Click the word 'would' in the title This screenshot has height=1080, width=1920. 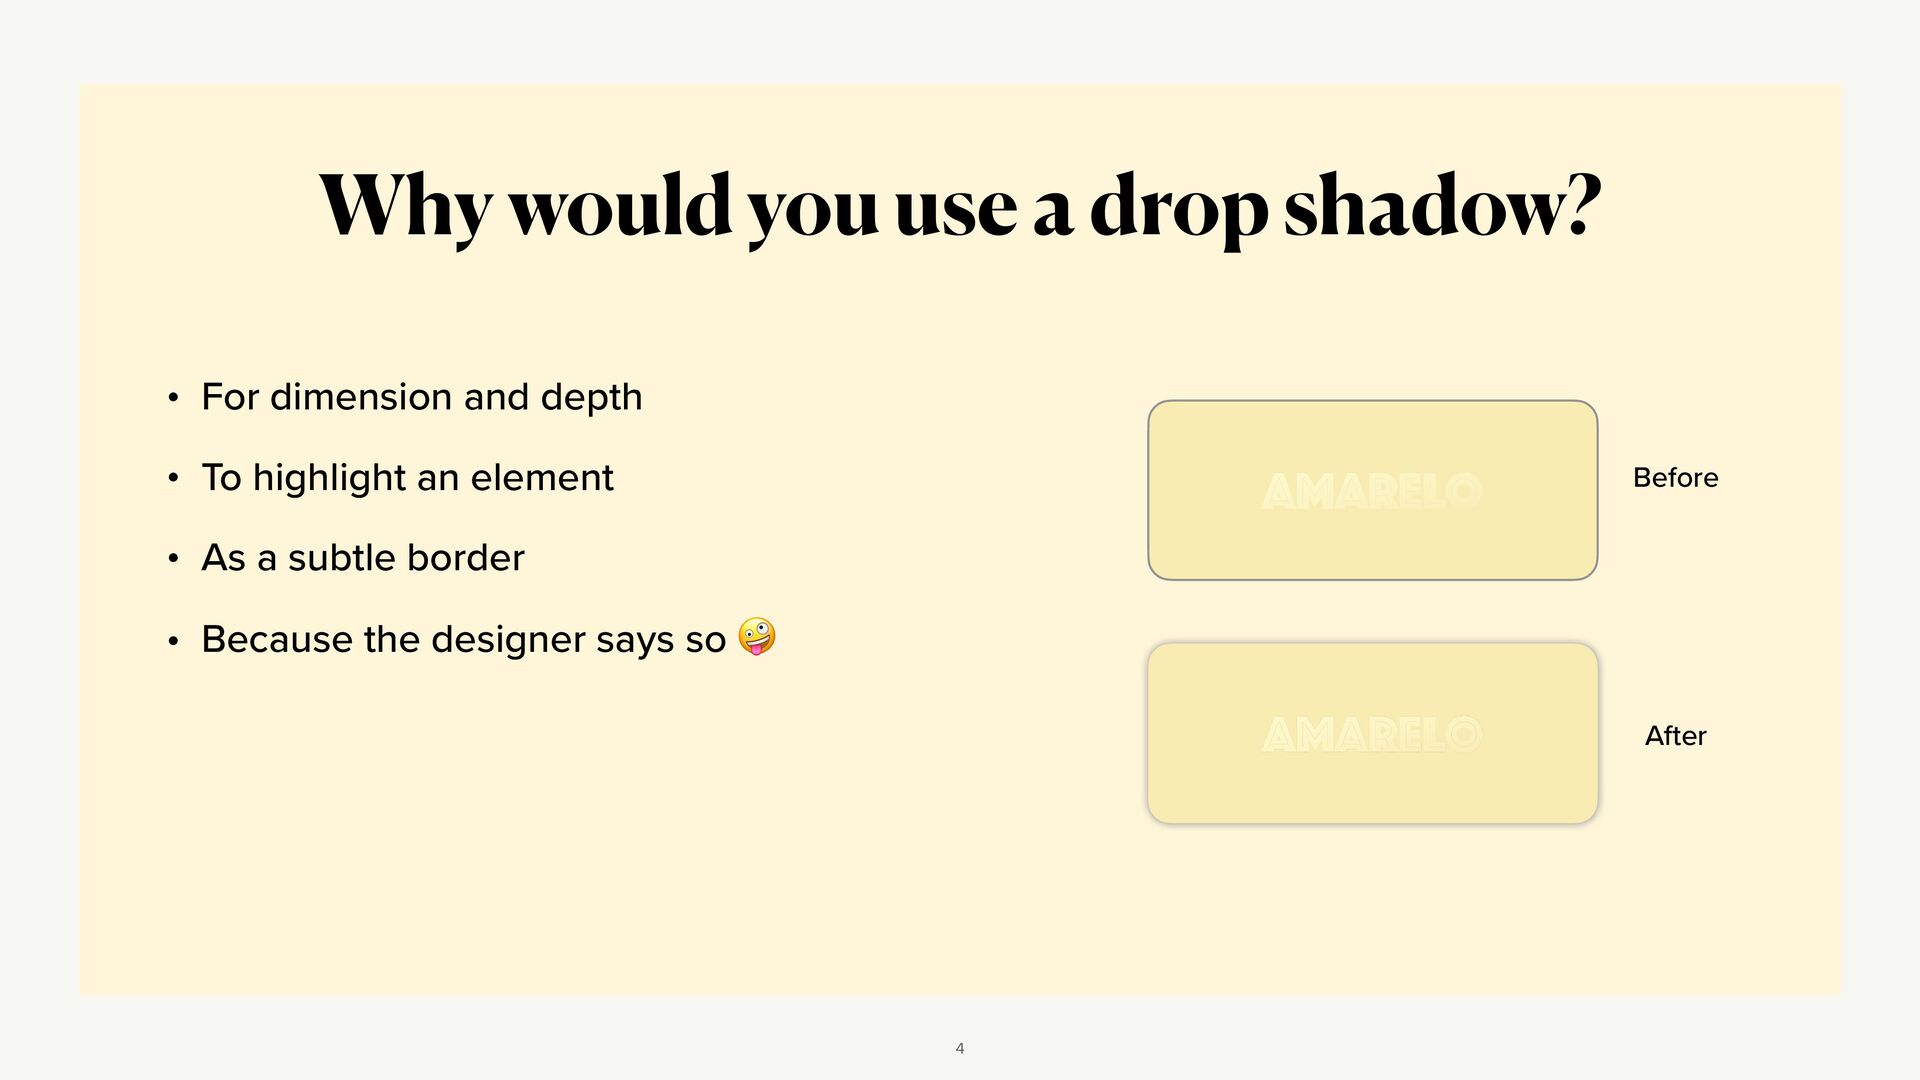coord(620,205)
